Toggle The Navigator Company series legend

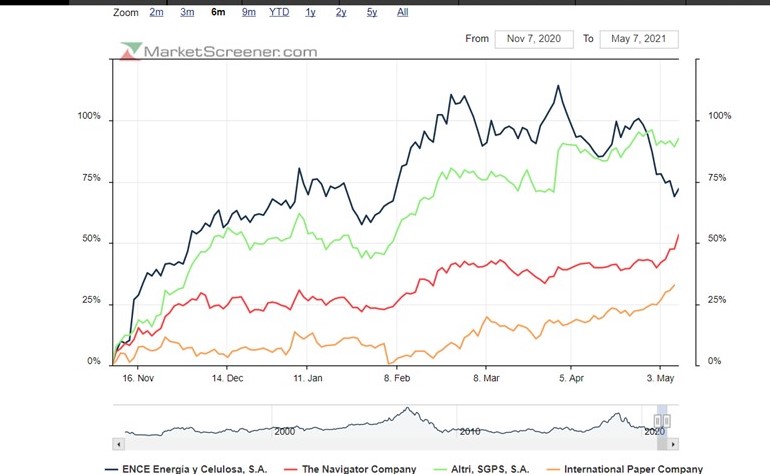pos(350,469)
